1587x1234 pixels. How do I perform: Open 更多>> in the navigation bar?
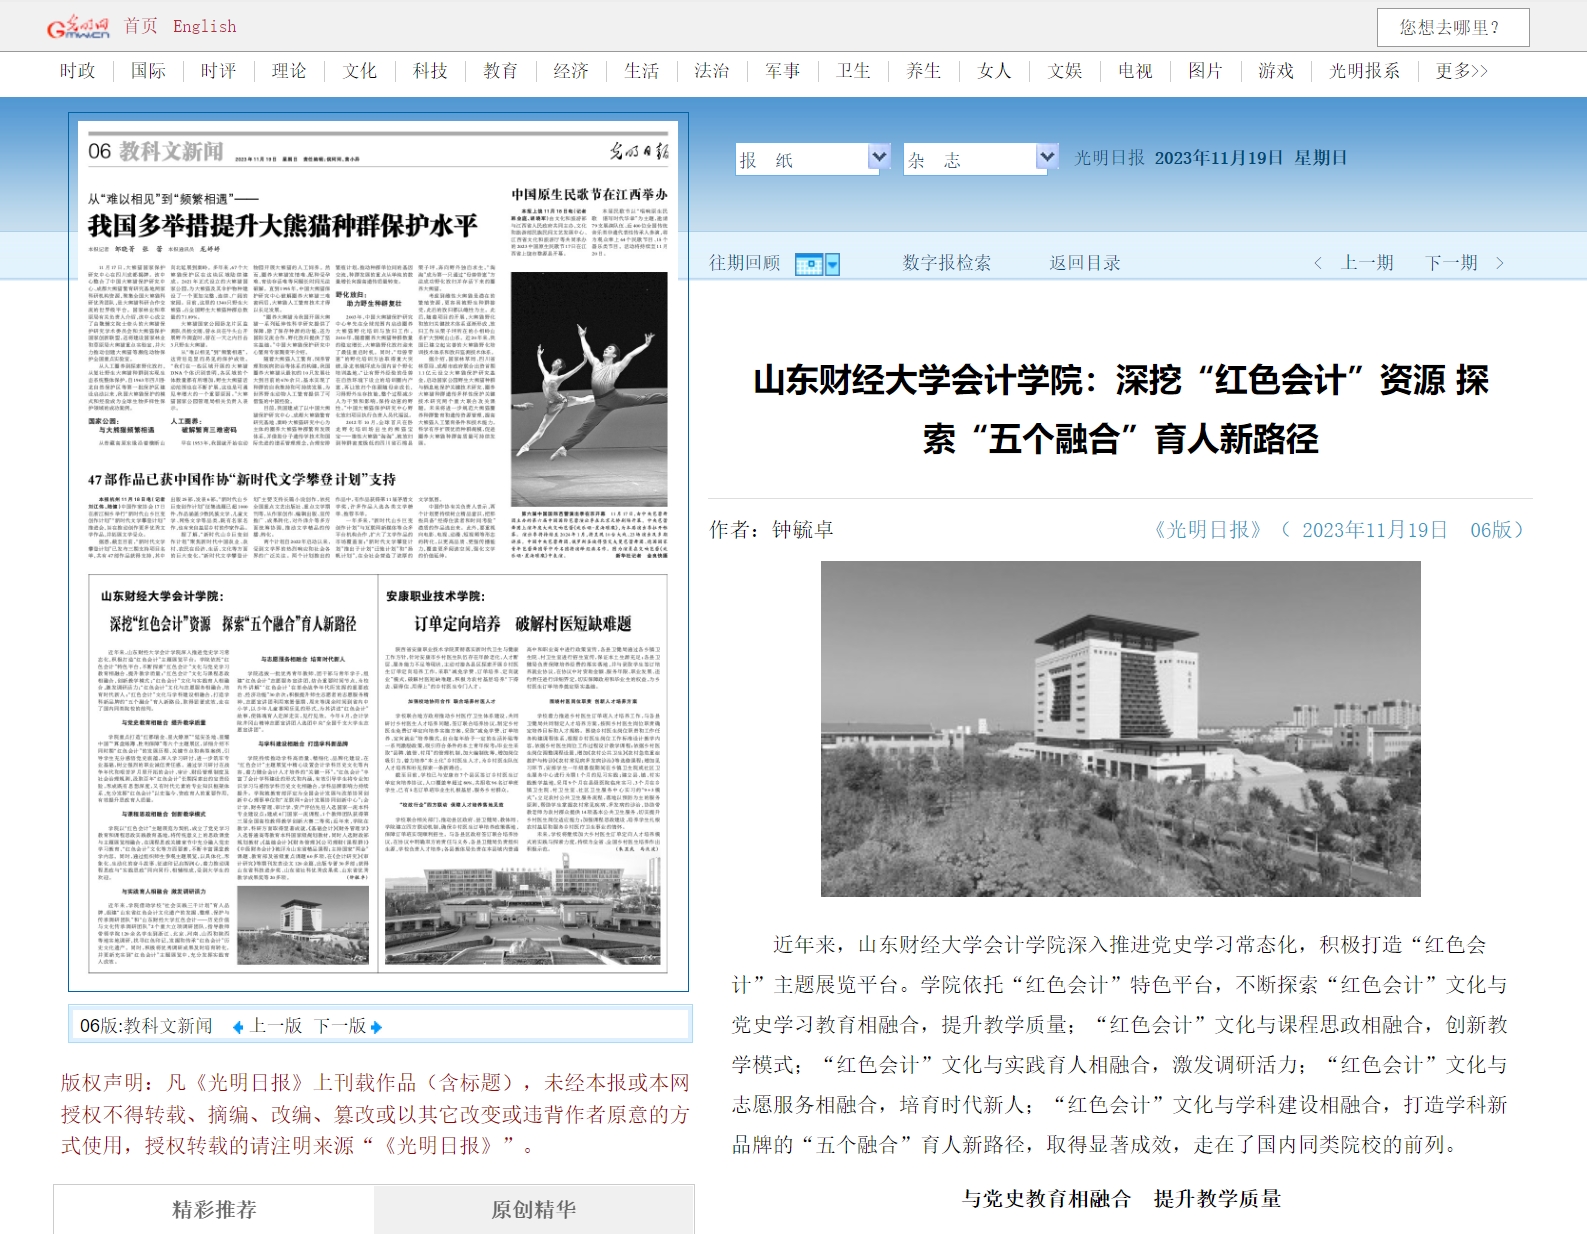1461,71
